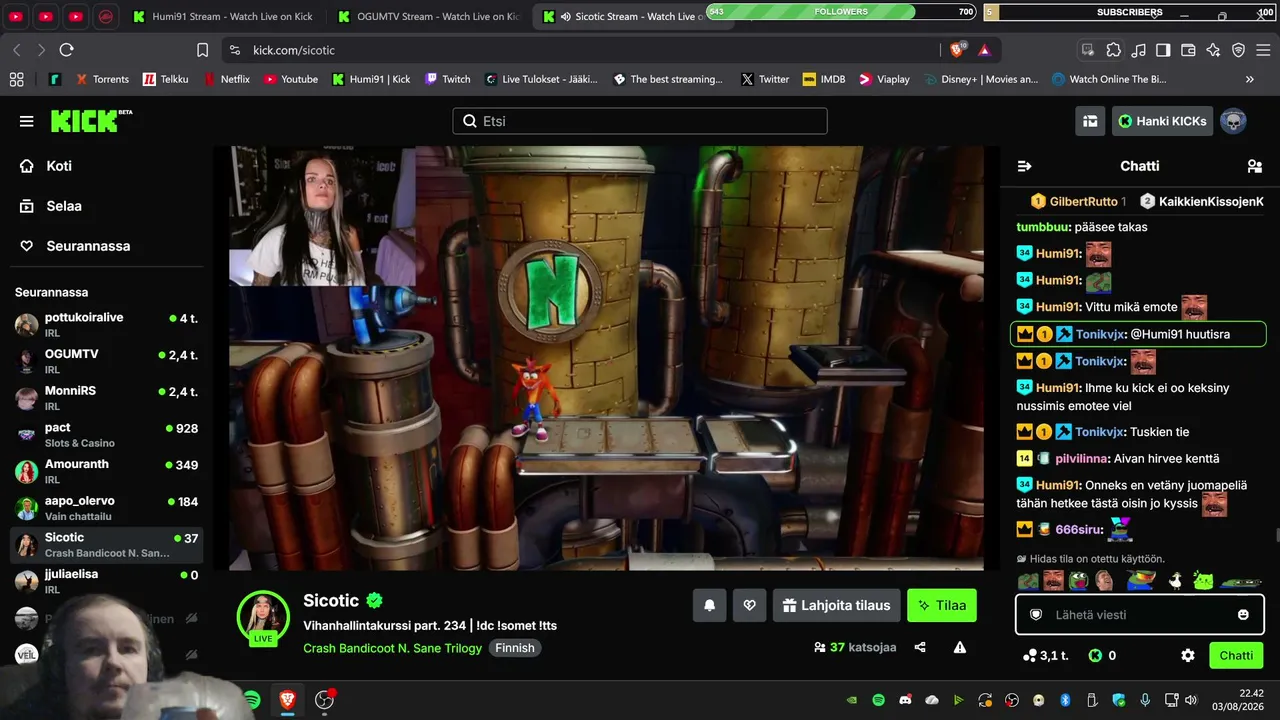Open the Brave browser taskbar icon
This screenshot has height=720, width=1280.
[x=287, y=700]
